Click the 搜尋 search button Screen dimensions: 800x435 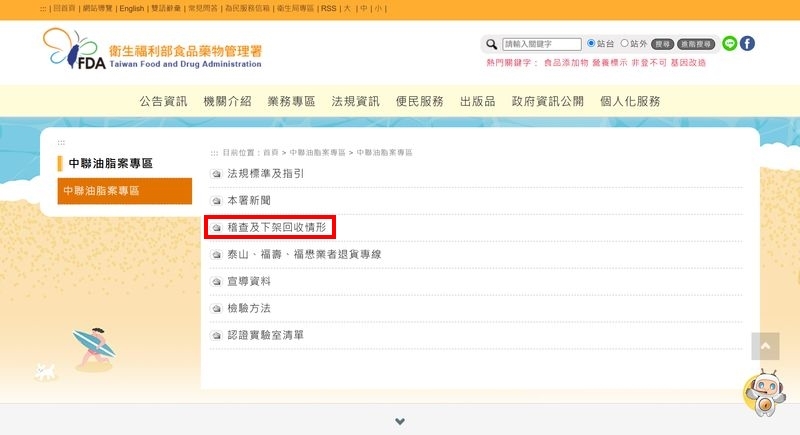662,44
